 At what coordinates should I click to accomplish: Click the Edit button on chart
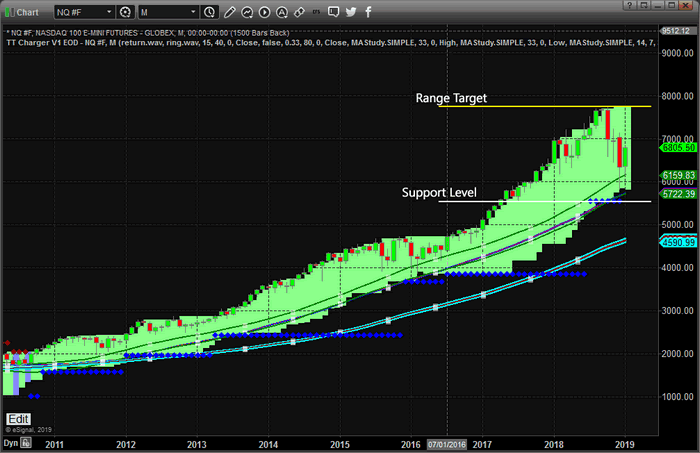pyautogui.click(x=18, y=419)
